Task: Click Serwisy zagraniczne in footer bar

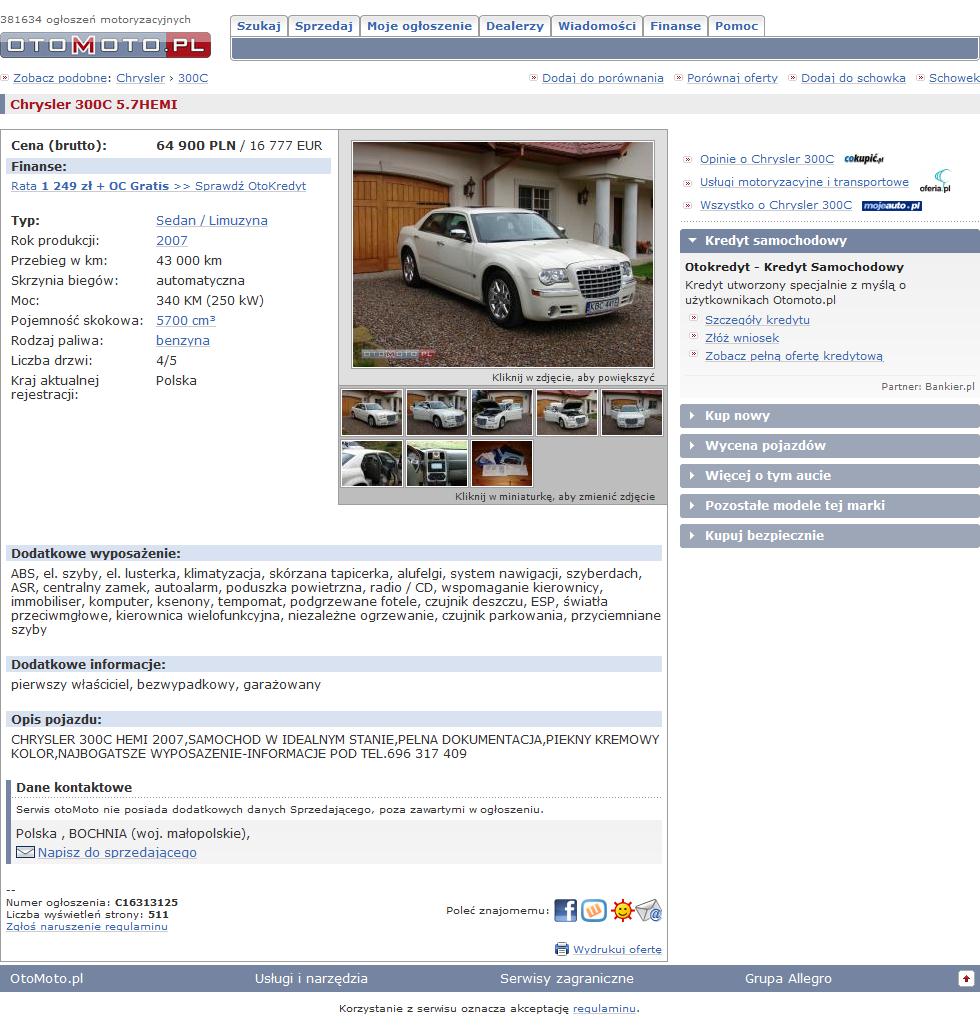Action: point(567,979)
